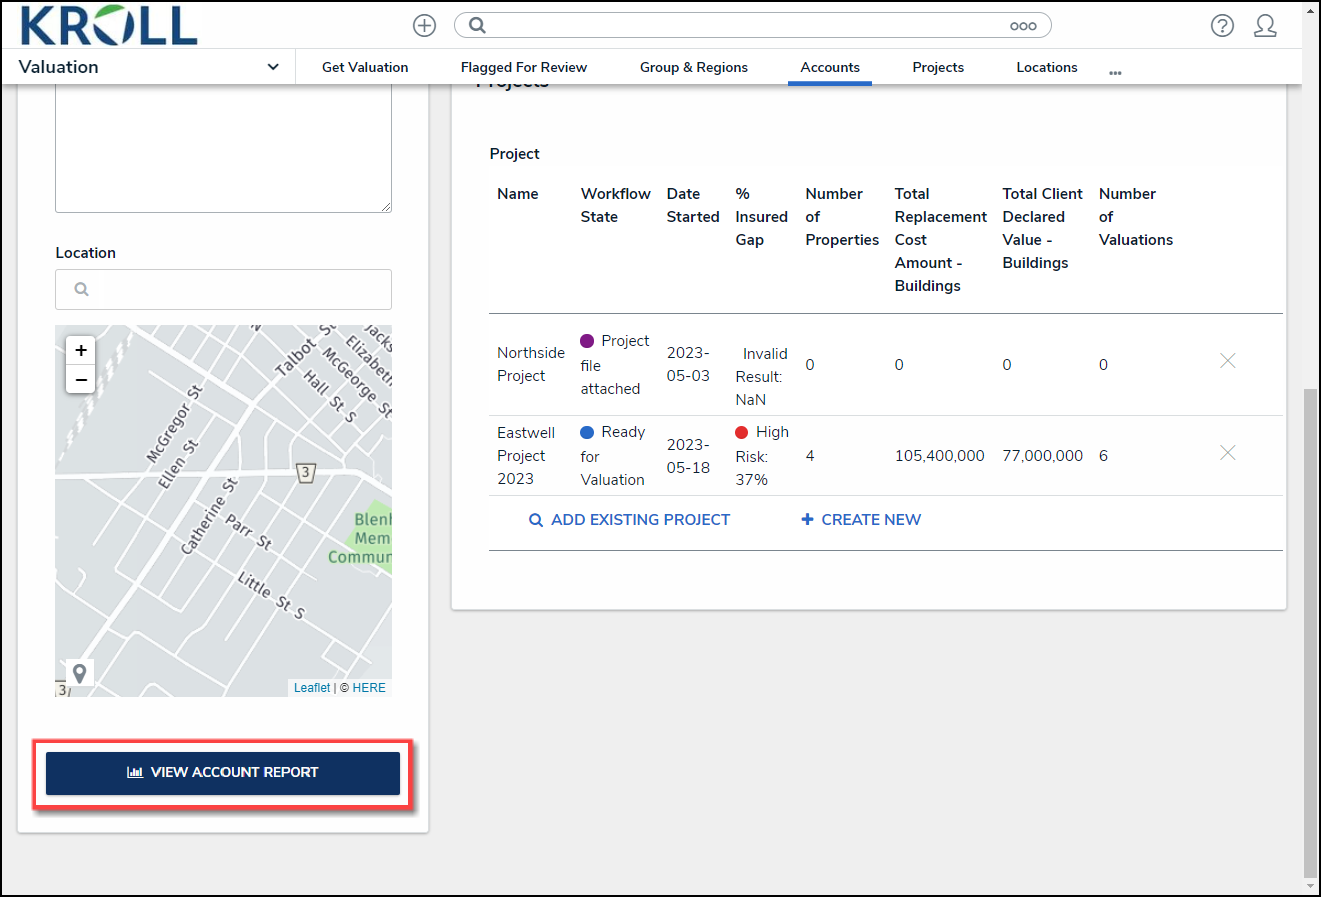Go to the Projects tab
1321x897 pixels.
[938, 67]
